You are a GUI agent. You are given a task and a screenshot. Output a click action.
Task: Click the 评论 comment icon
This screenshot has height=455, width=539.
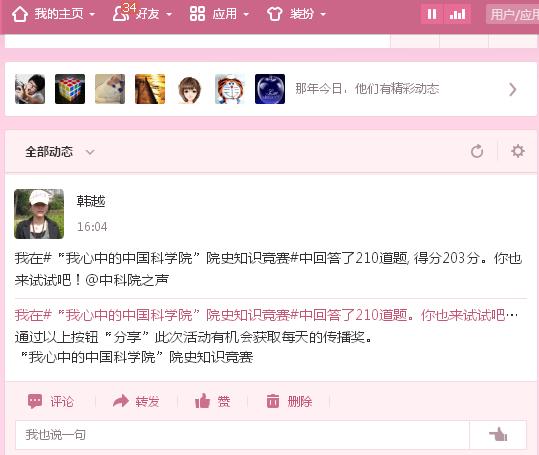35,401
